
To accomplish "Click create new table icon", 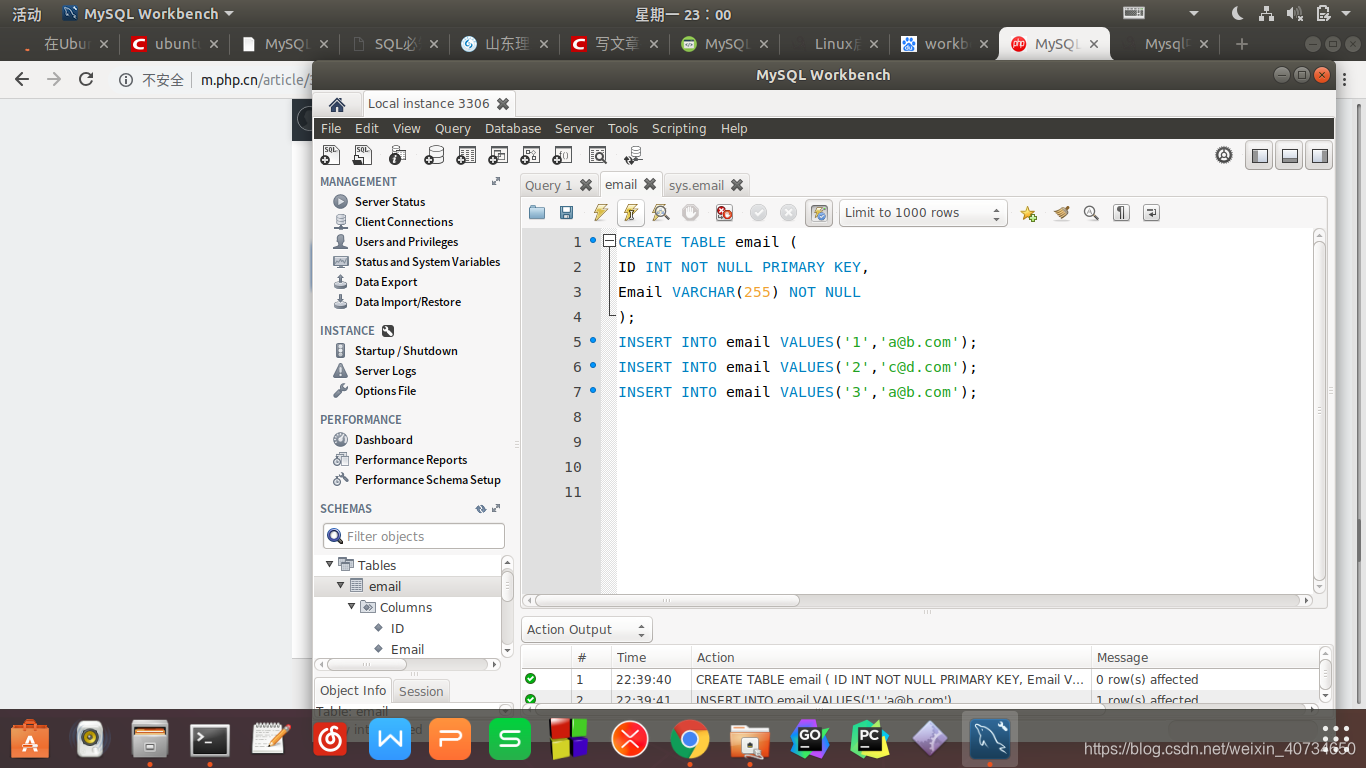I will (466, 155).
